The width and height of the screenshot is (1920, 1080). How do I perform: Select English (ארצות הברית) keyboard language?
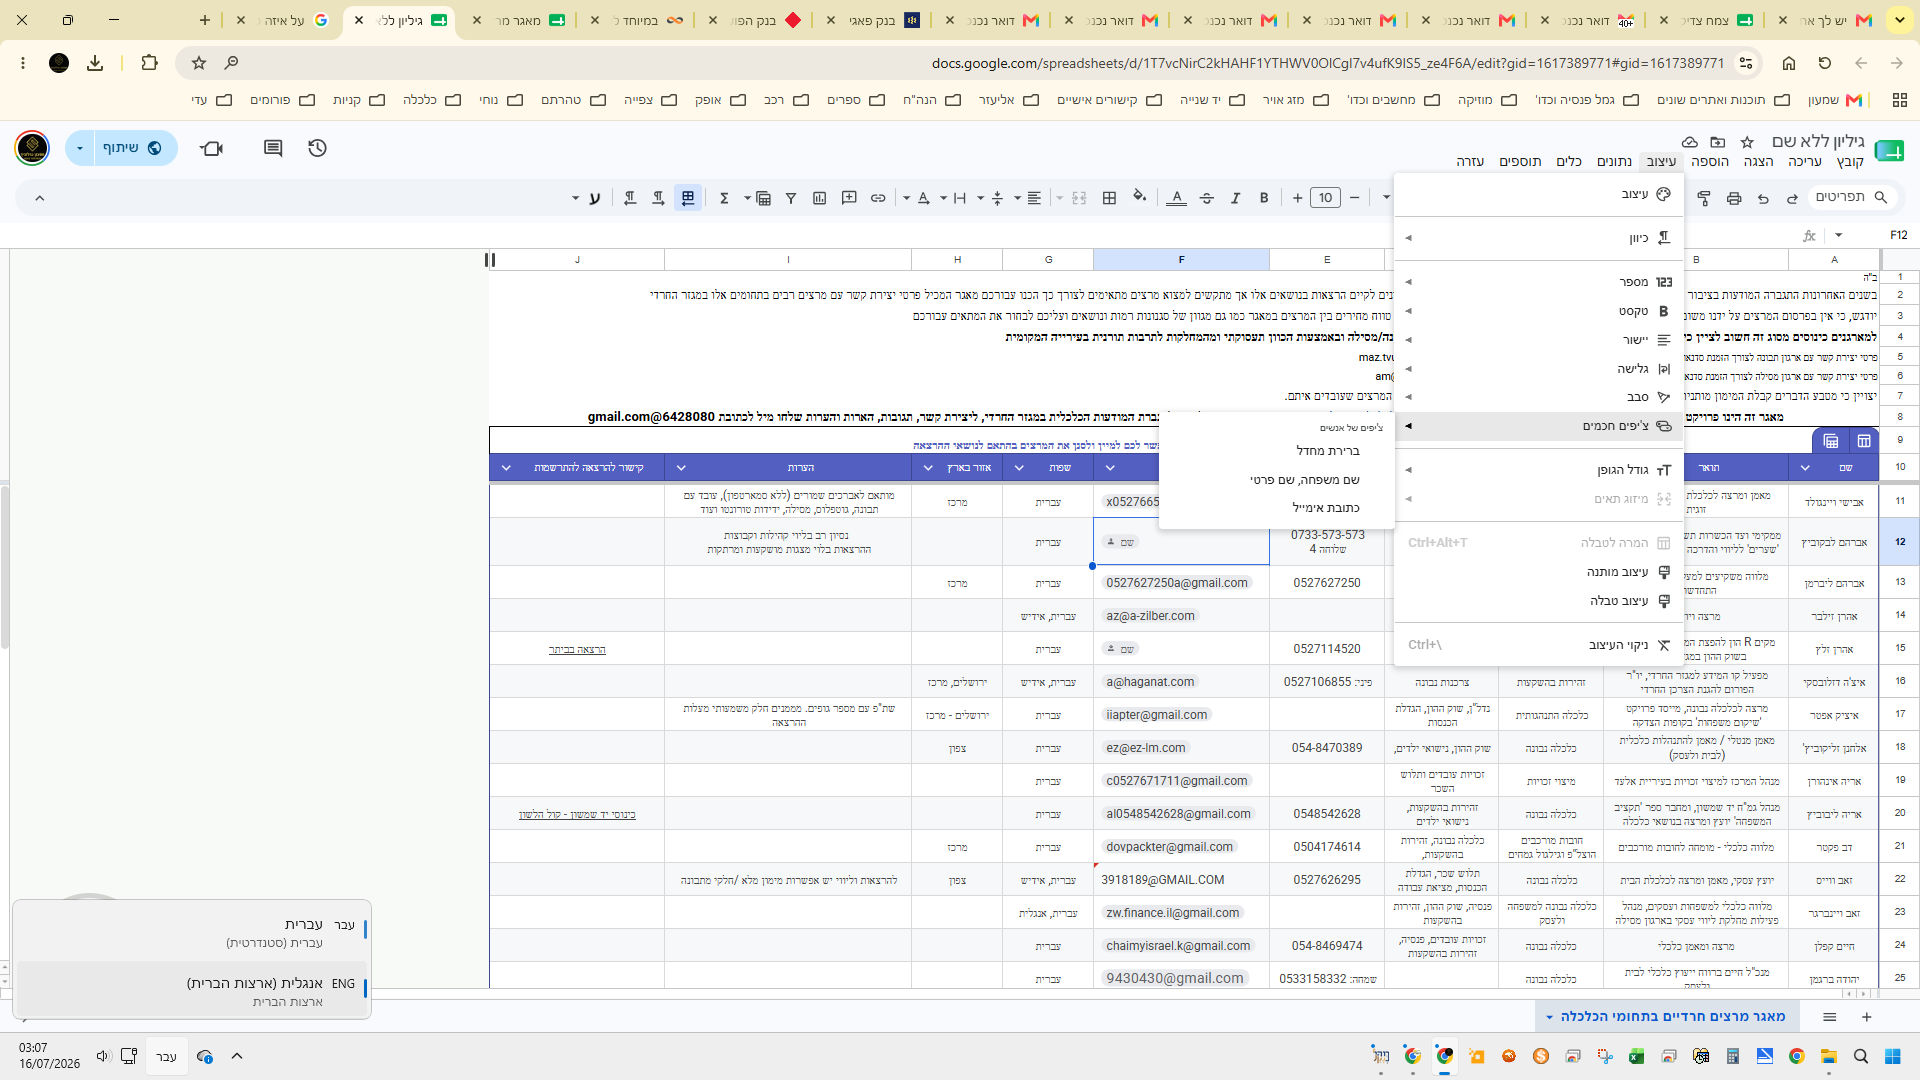coord(192,991)
